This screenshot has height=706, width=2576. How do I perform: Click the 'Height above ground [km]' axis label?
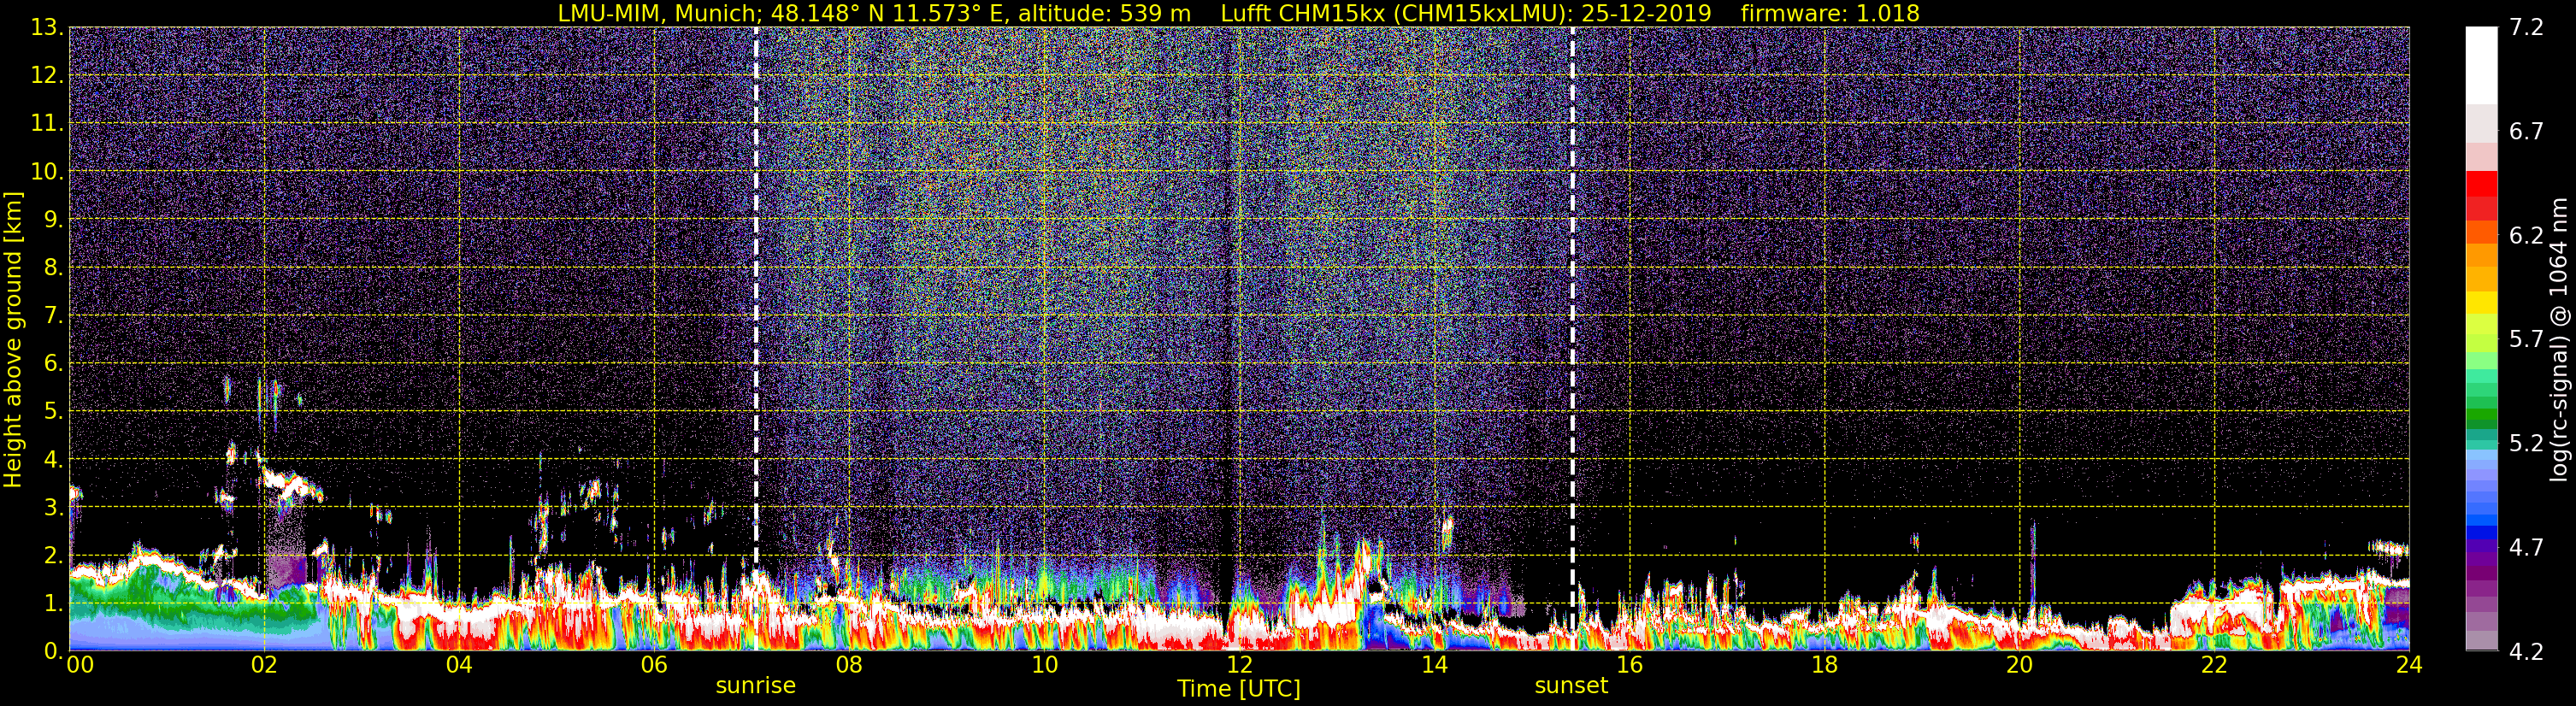tap(13, 340)
